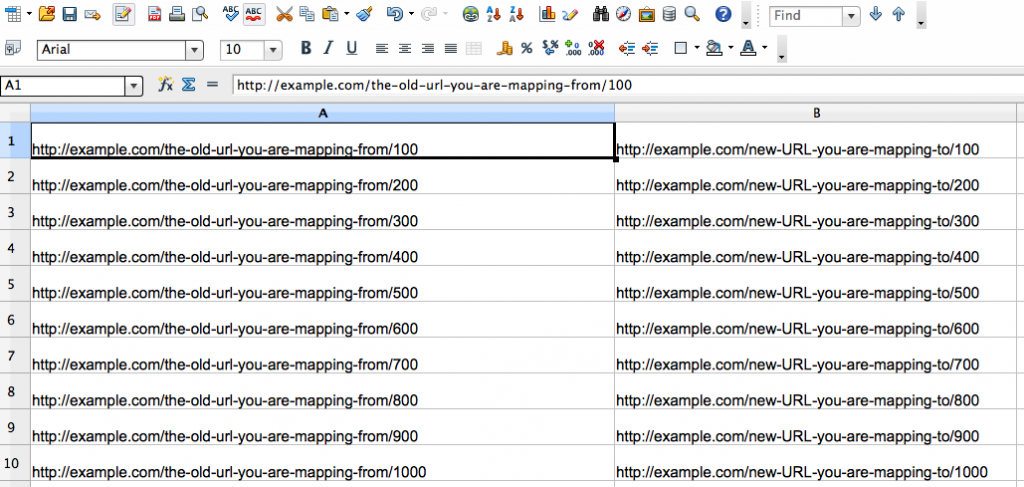
Task: Align cell text right
Action: coord(428,48)
